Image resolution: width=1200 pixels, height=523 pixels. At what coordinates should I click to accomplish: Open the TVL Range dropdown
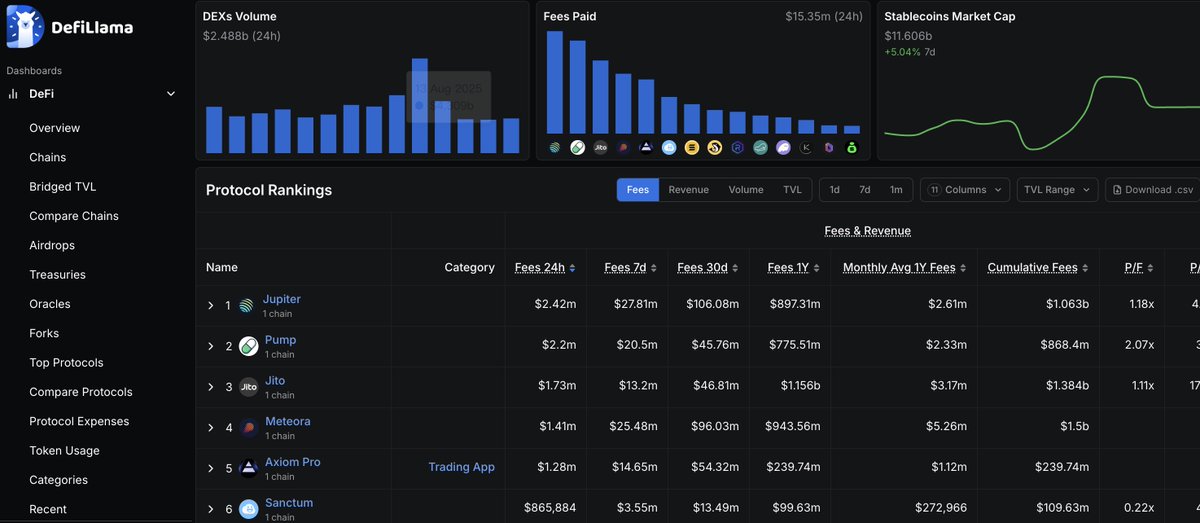point(1057,190)
